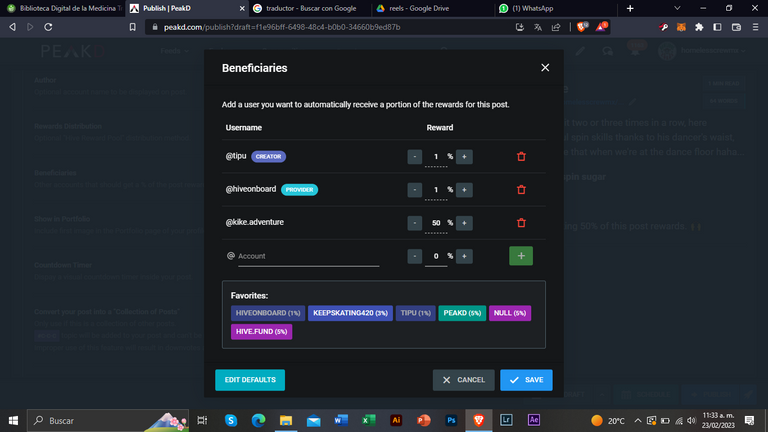Delete the @hiveonboard beneficiary row

click(x=521, y=190)
